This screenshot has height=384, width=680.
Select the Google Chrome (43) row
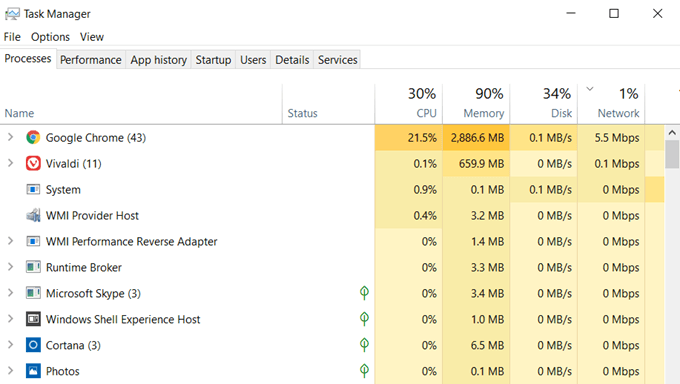(x=332, y=138)
